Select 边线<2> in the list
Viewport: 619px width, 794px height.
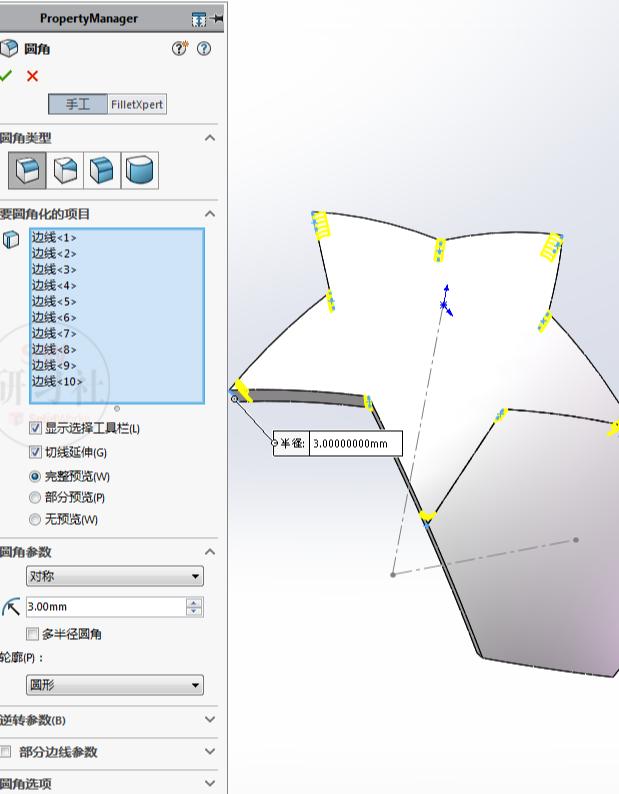click(54, 253)
